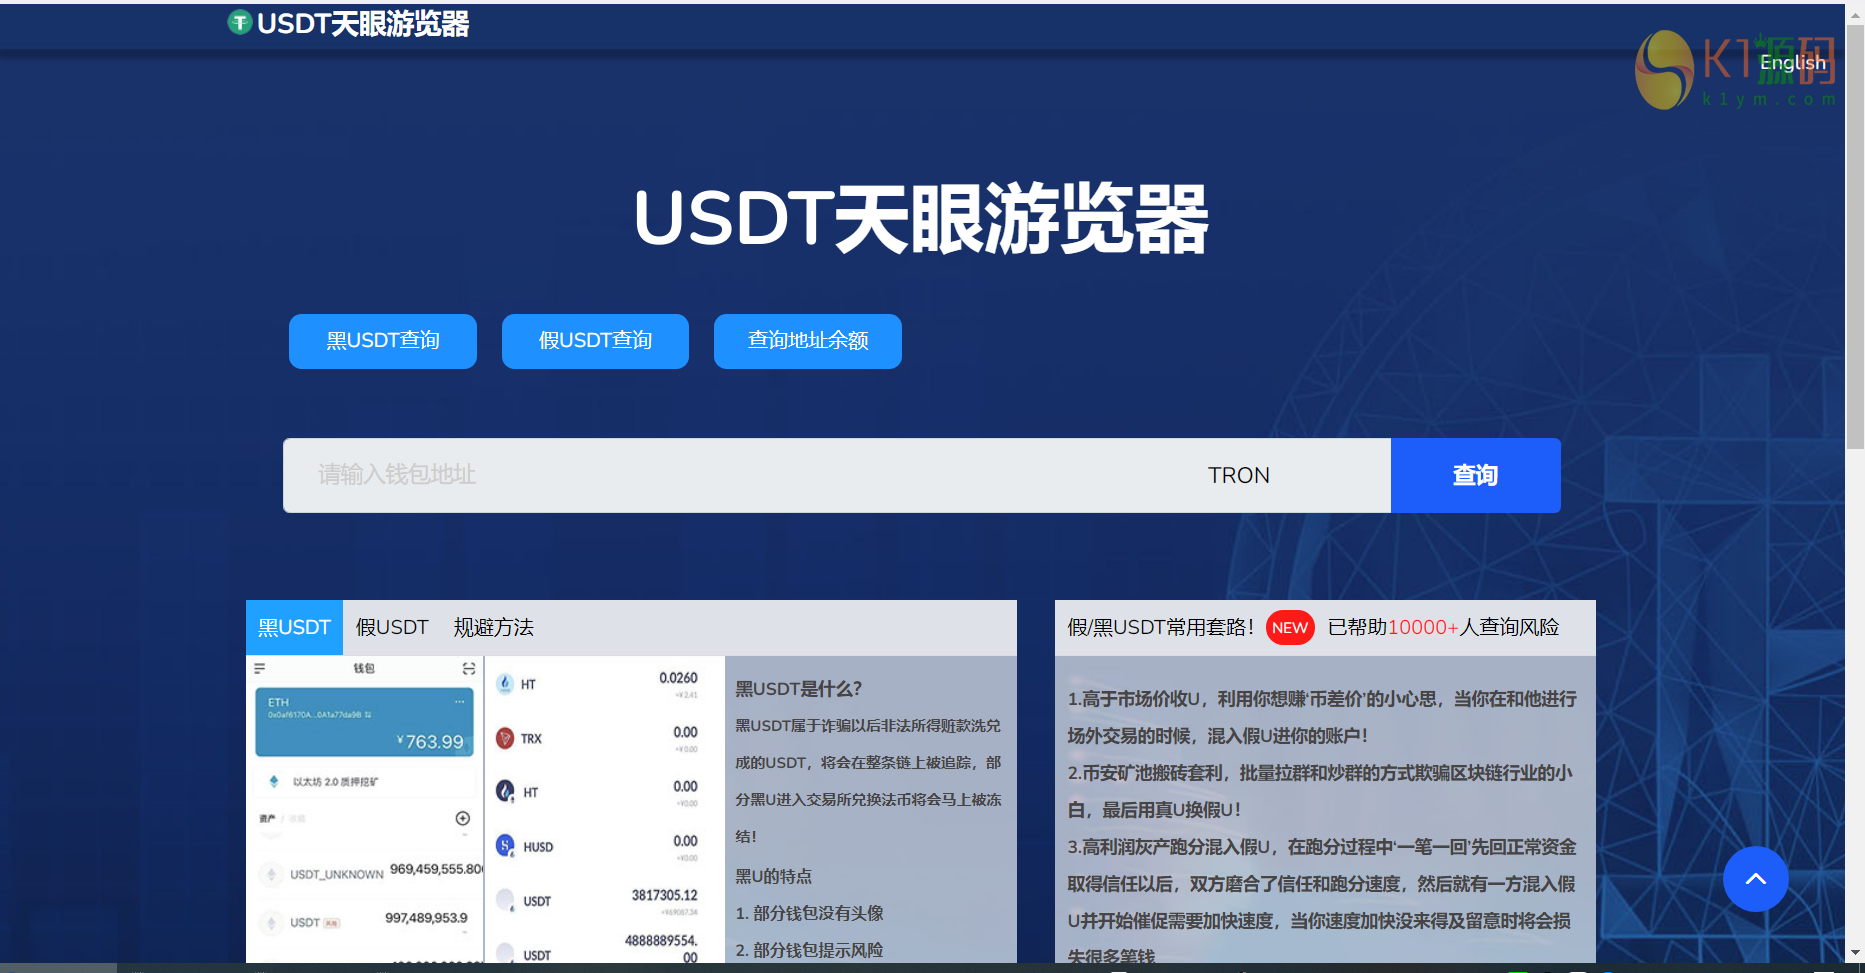Click the green Tether logo icon in header
The image size is (1865, 973).
point(239,22)
